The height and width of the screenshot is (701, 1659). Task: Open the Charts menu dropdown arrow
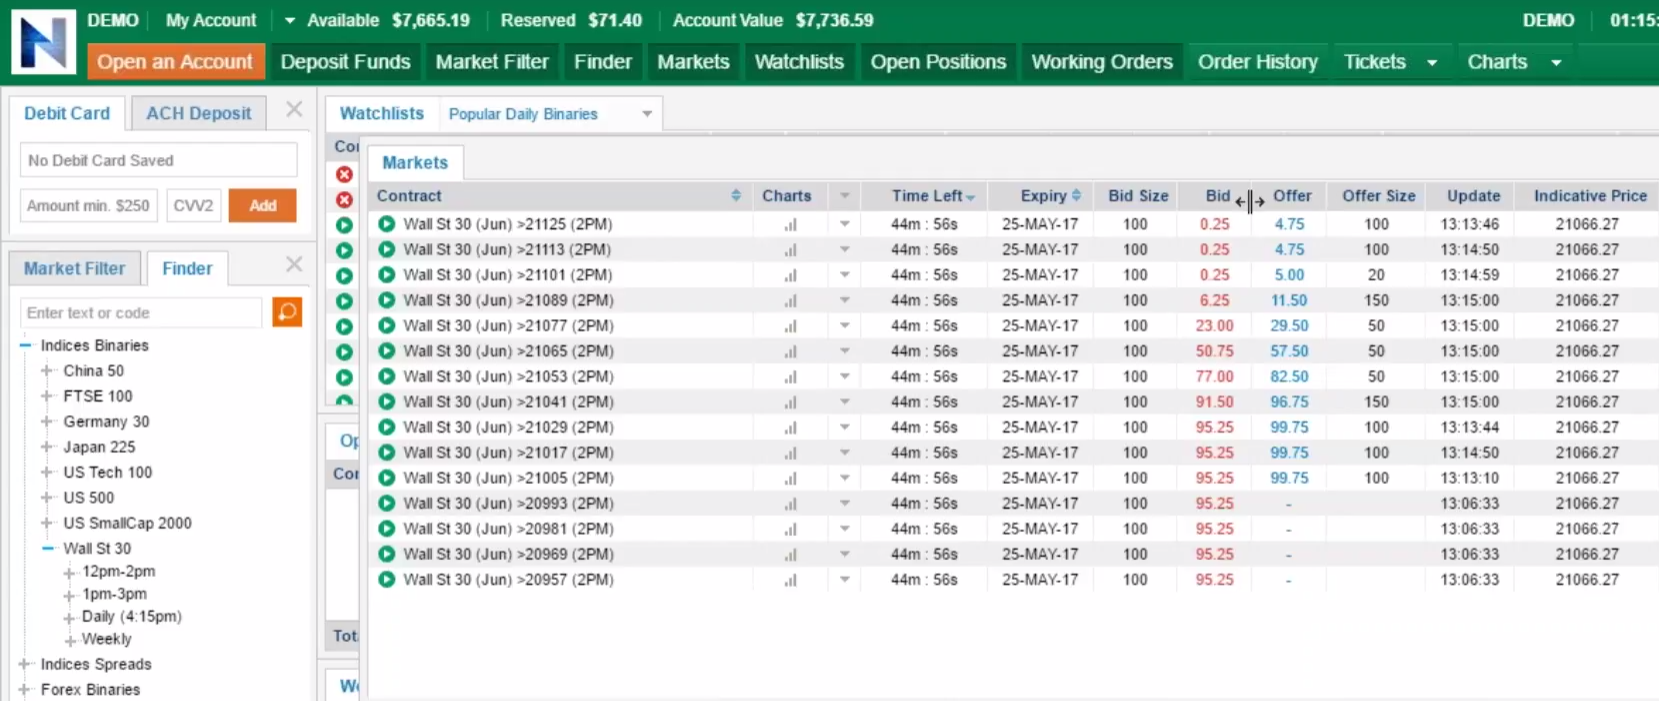(1556, 62)
